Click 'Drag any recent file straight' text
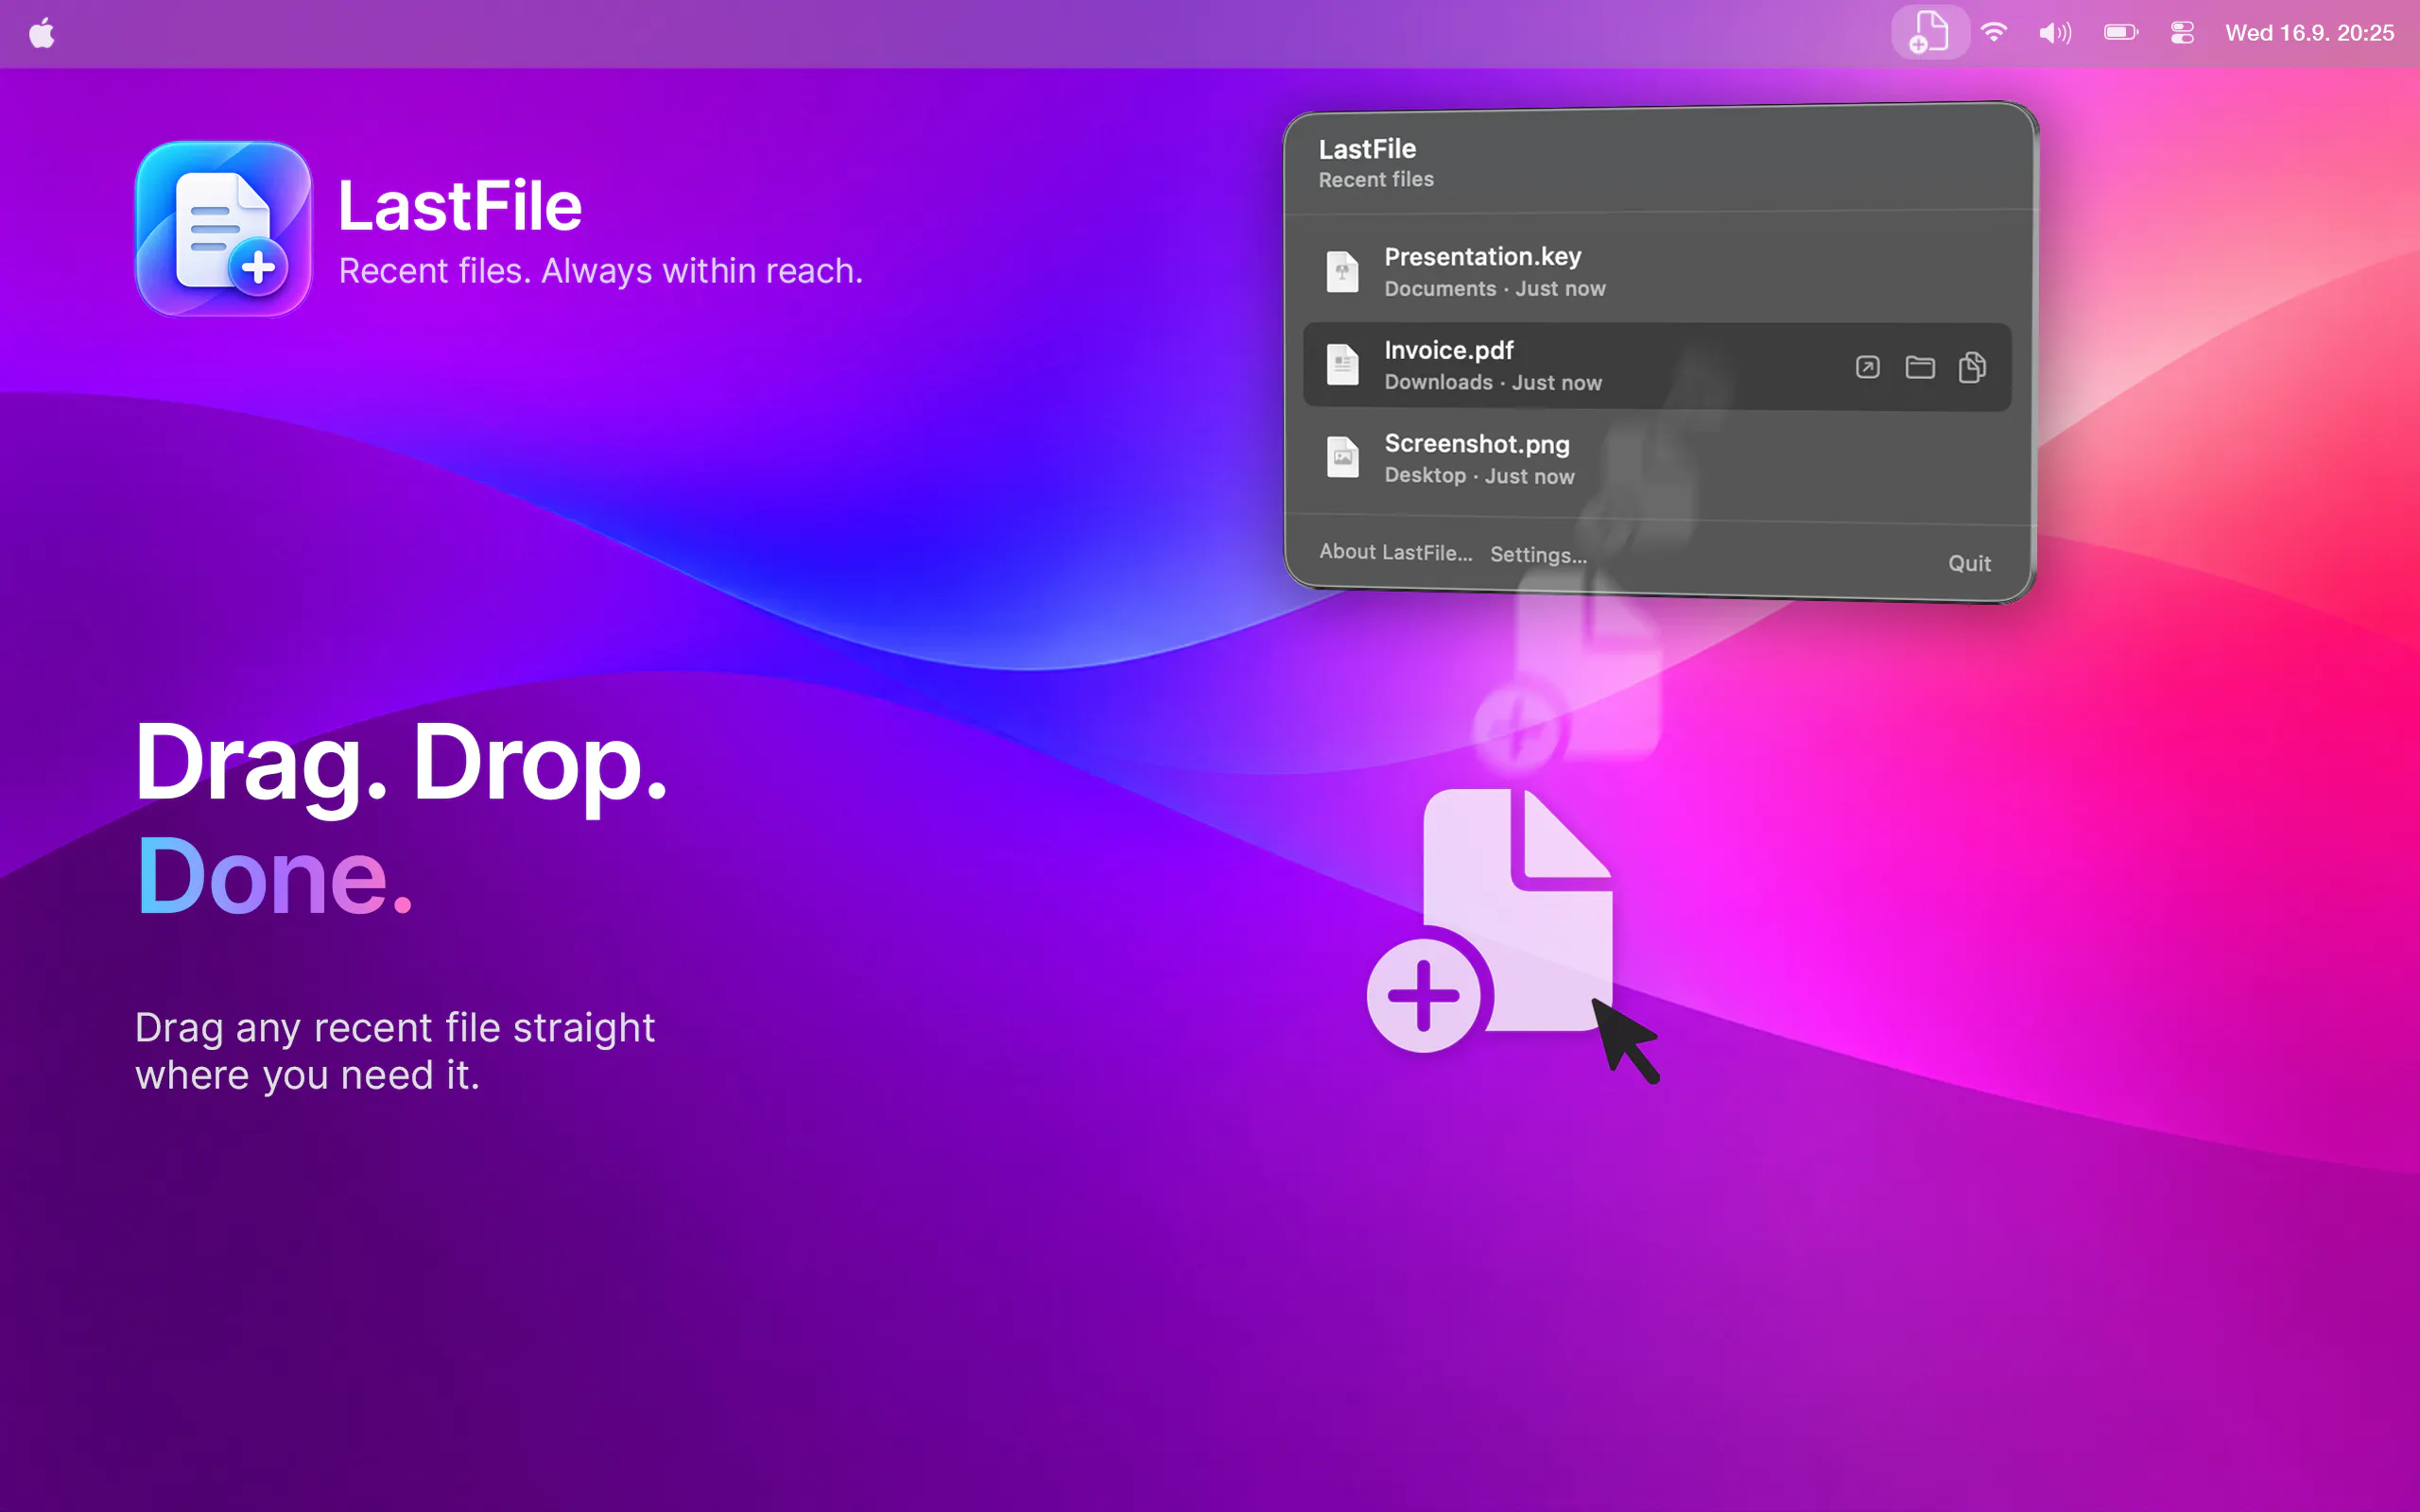This screenshot has height=1512, width=2420. click(395, 1028)
